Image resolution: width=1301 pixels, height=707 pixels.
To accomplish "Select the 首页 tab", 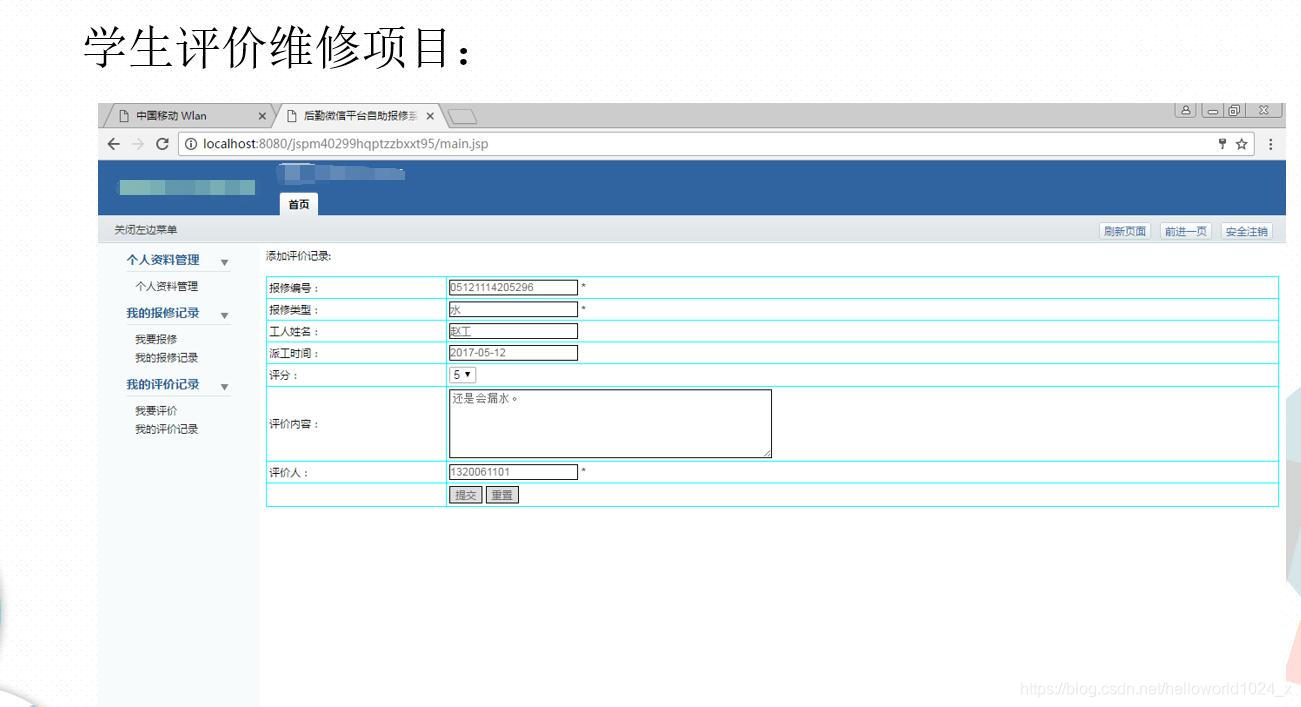I will click(x=299, y=204).
